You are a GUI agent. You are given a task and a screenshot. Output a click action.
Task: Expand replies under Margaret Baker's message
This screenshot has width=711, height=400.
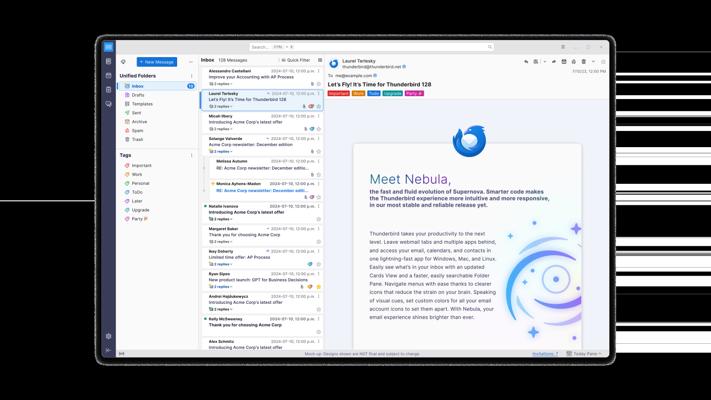point(221,242)
